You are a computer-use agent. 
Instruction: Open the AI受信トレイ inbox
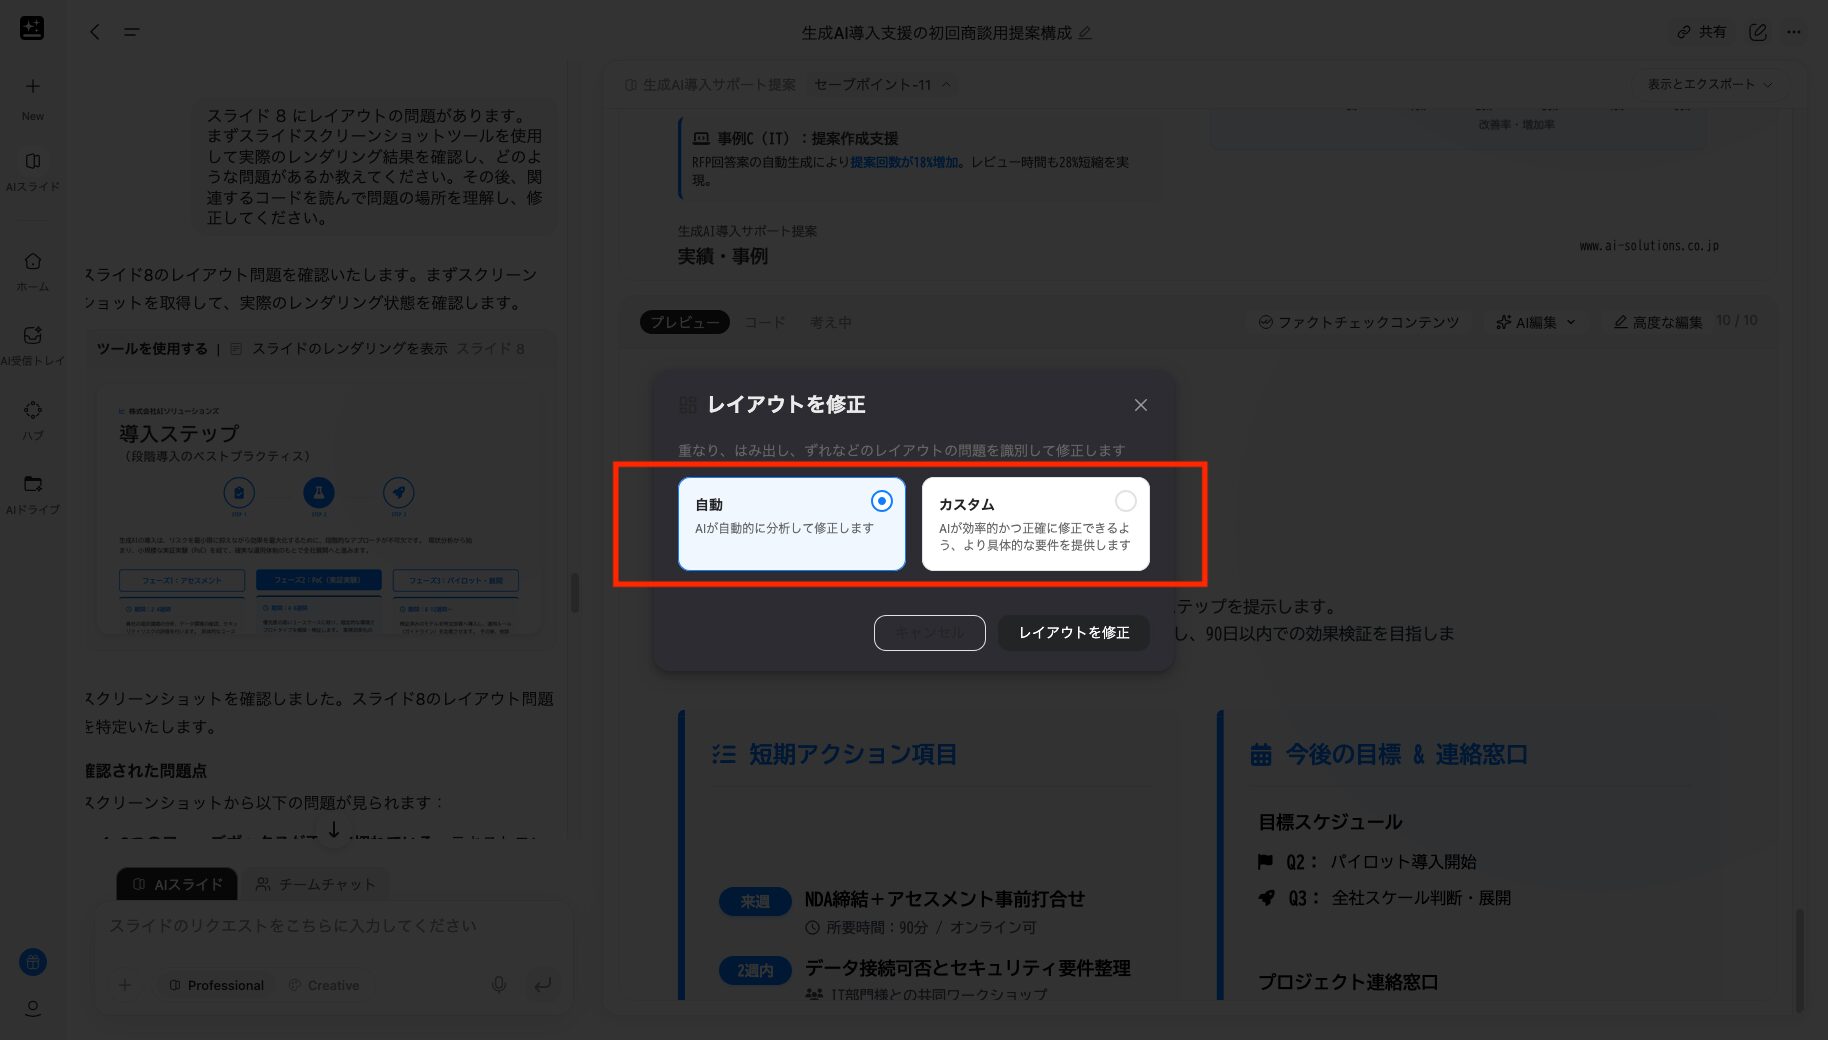33,343
